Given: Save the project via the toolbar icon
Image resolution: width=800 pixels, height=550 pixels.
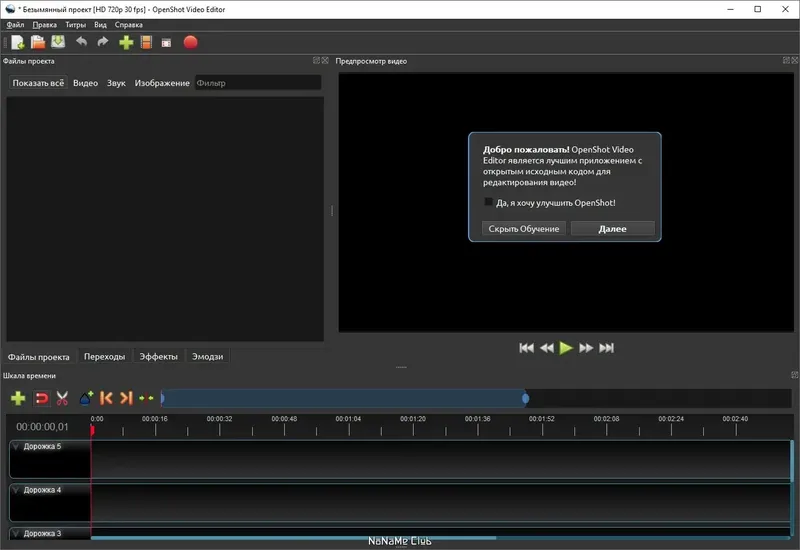Looking at the screenshot, I should pos(58,42).
